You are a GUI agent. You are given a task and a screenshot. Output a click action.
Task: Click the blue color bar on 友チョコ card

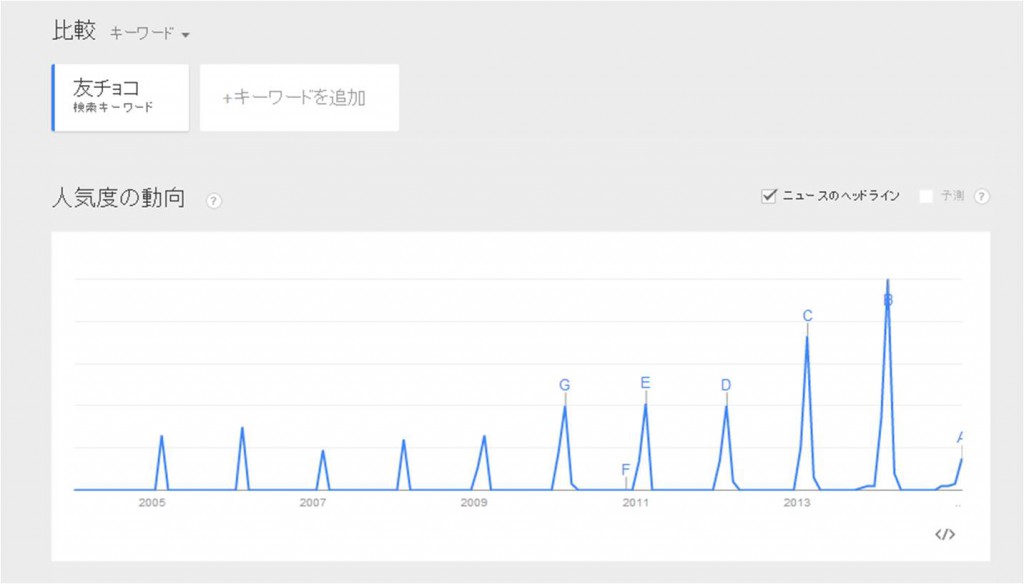coord(53,97)
